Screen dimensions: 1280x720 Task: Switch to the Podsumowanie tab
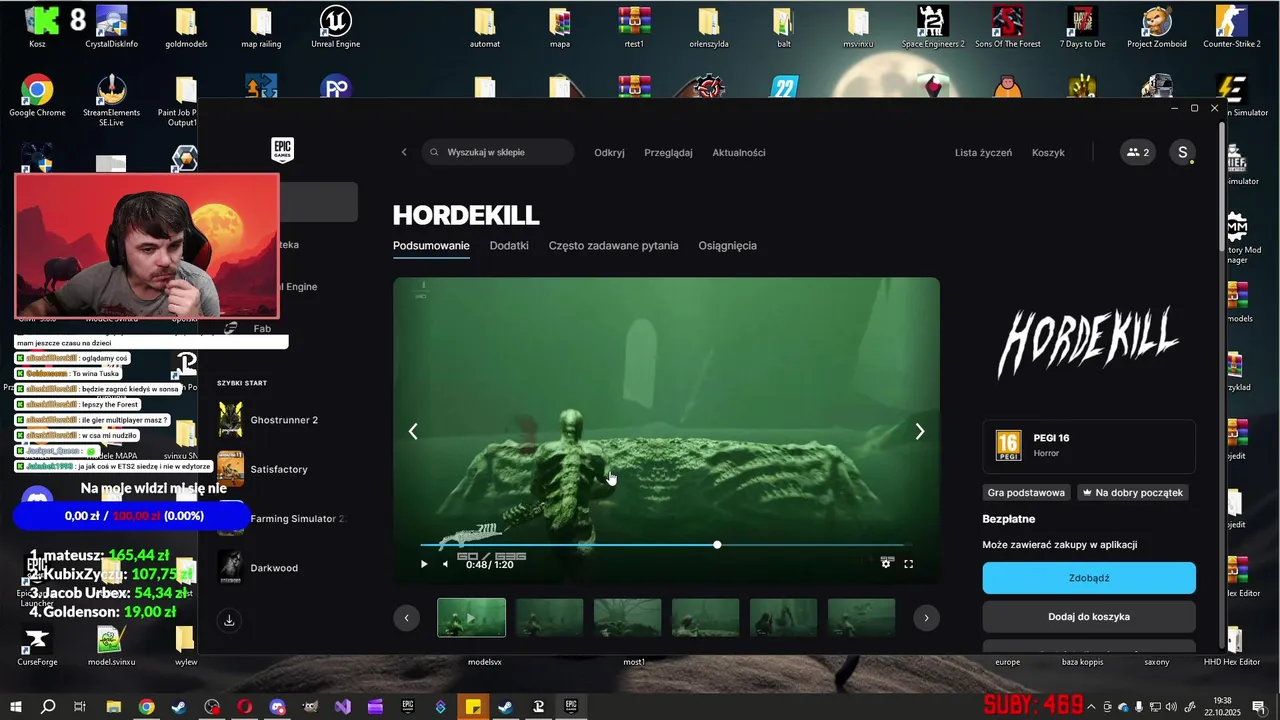tap(431, 246)
